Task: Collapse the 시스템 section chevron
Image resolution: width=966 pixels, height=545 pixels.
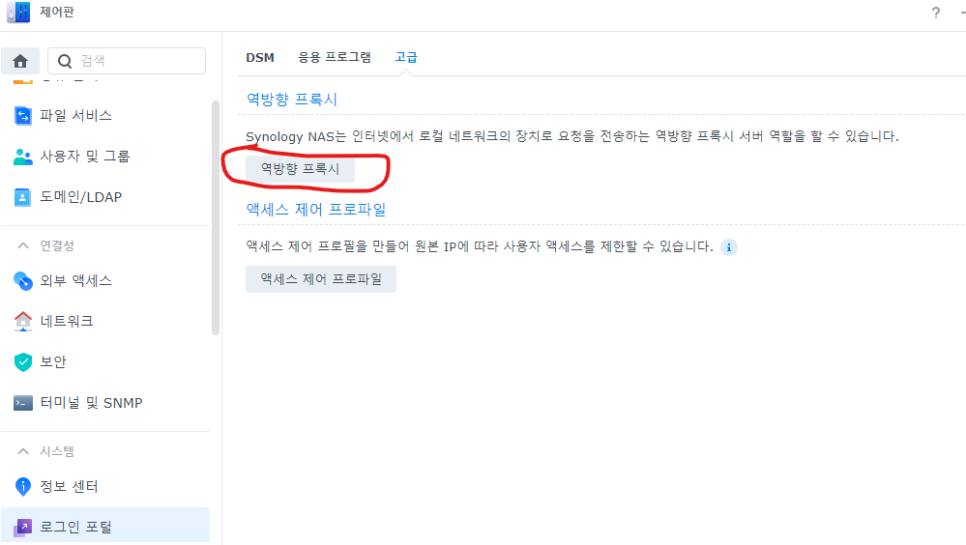Action: pyautogui.click(x=23, y=451)
